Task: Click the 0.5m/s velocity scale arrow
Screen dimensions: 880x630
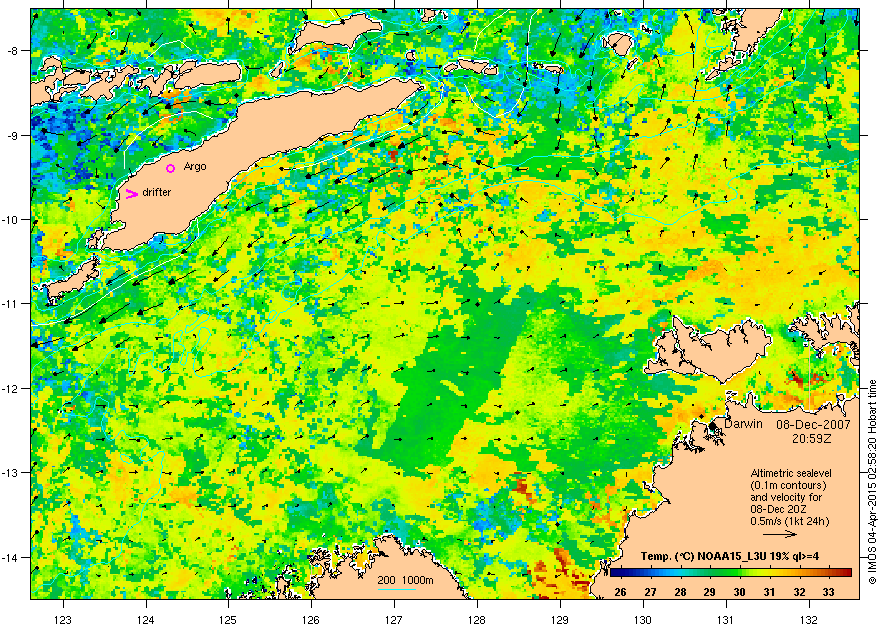Action: 781,534
